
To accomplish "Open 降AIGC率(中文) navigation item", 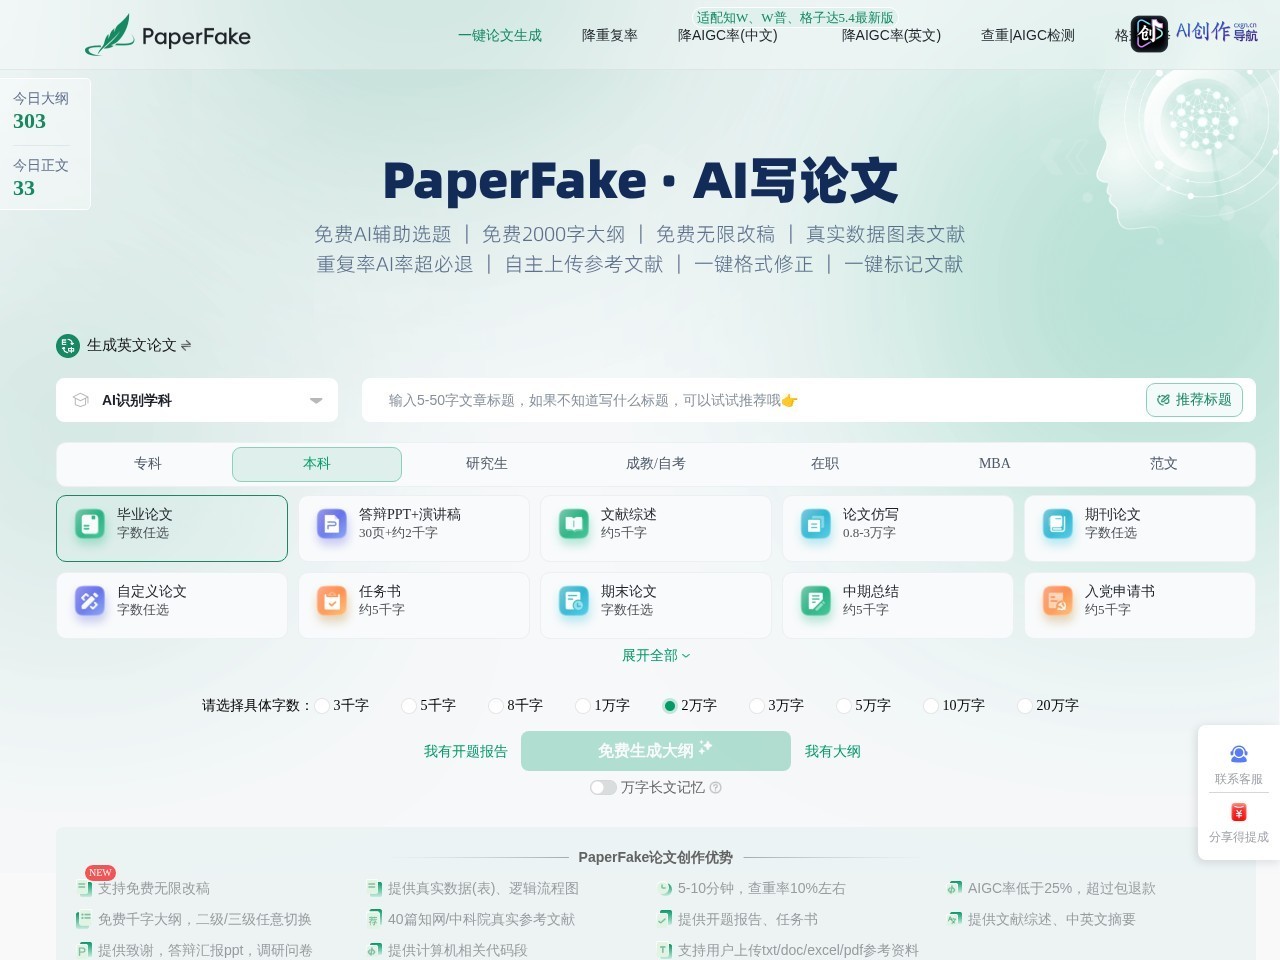I will pos(728,35).
